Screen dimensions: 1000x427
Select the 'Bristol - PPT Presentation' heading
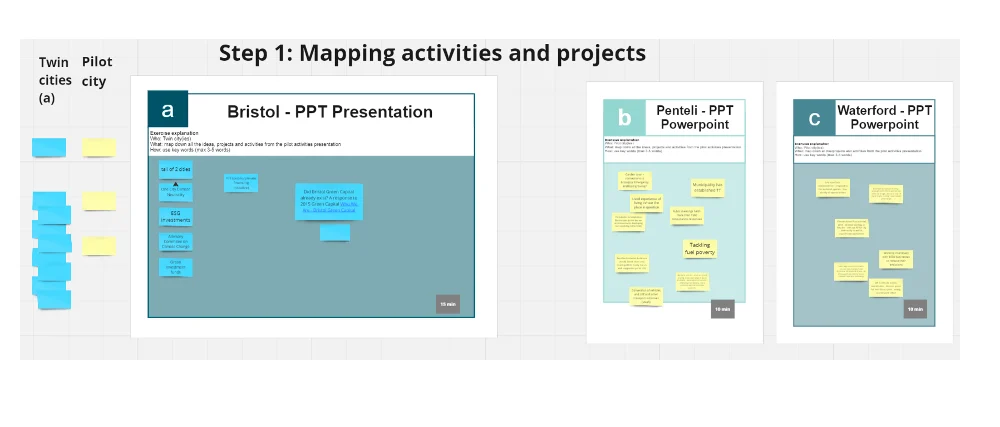coord(330,112)
